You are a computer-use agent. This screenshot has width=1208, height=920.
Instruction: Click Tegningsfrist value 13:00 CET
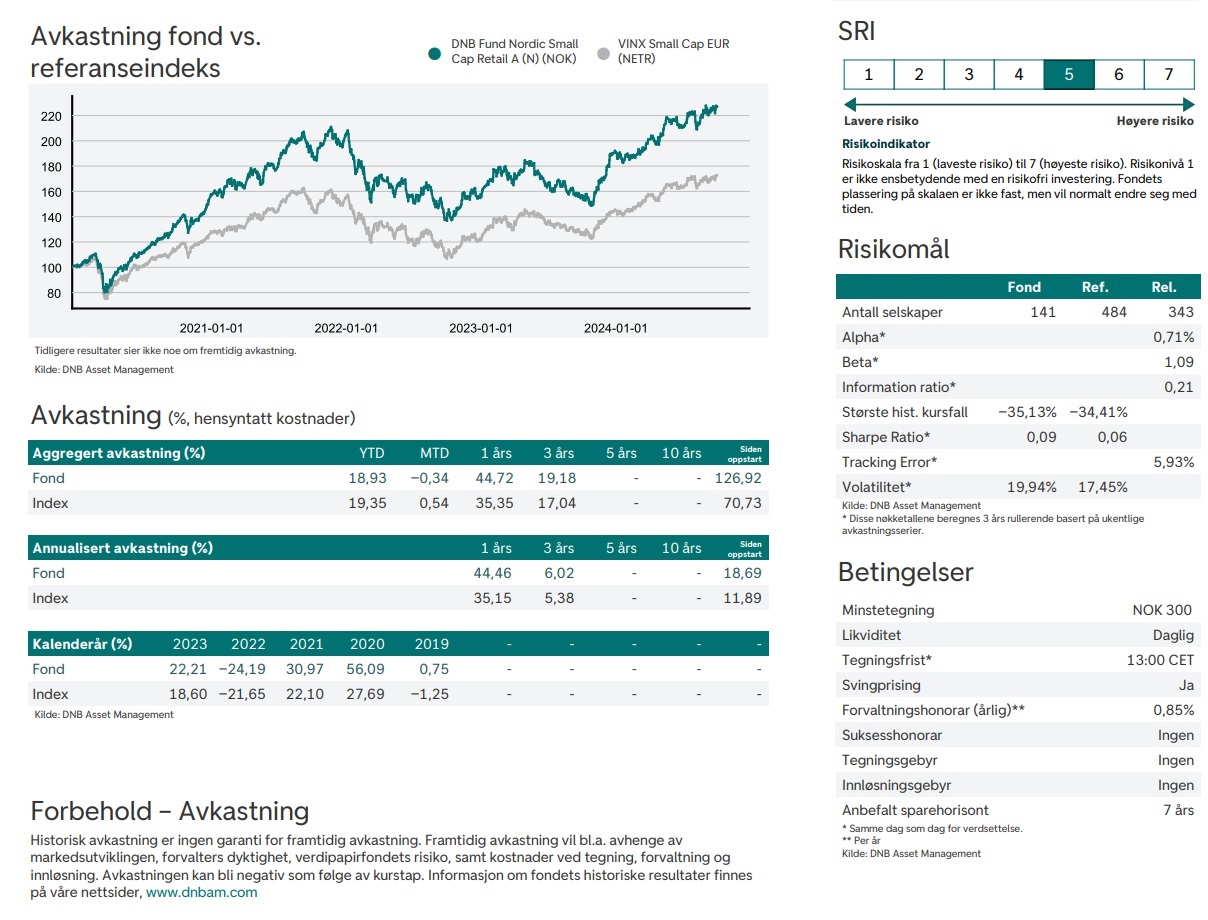(x=1160, y=660)
